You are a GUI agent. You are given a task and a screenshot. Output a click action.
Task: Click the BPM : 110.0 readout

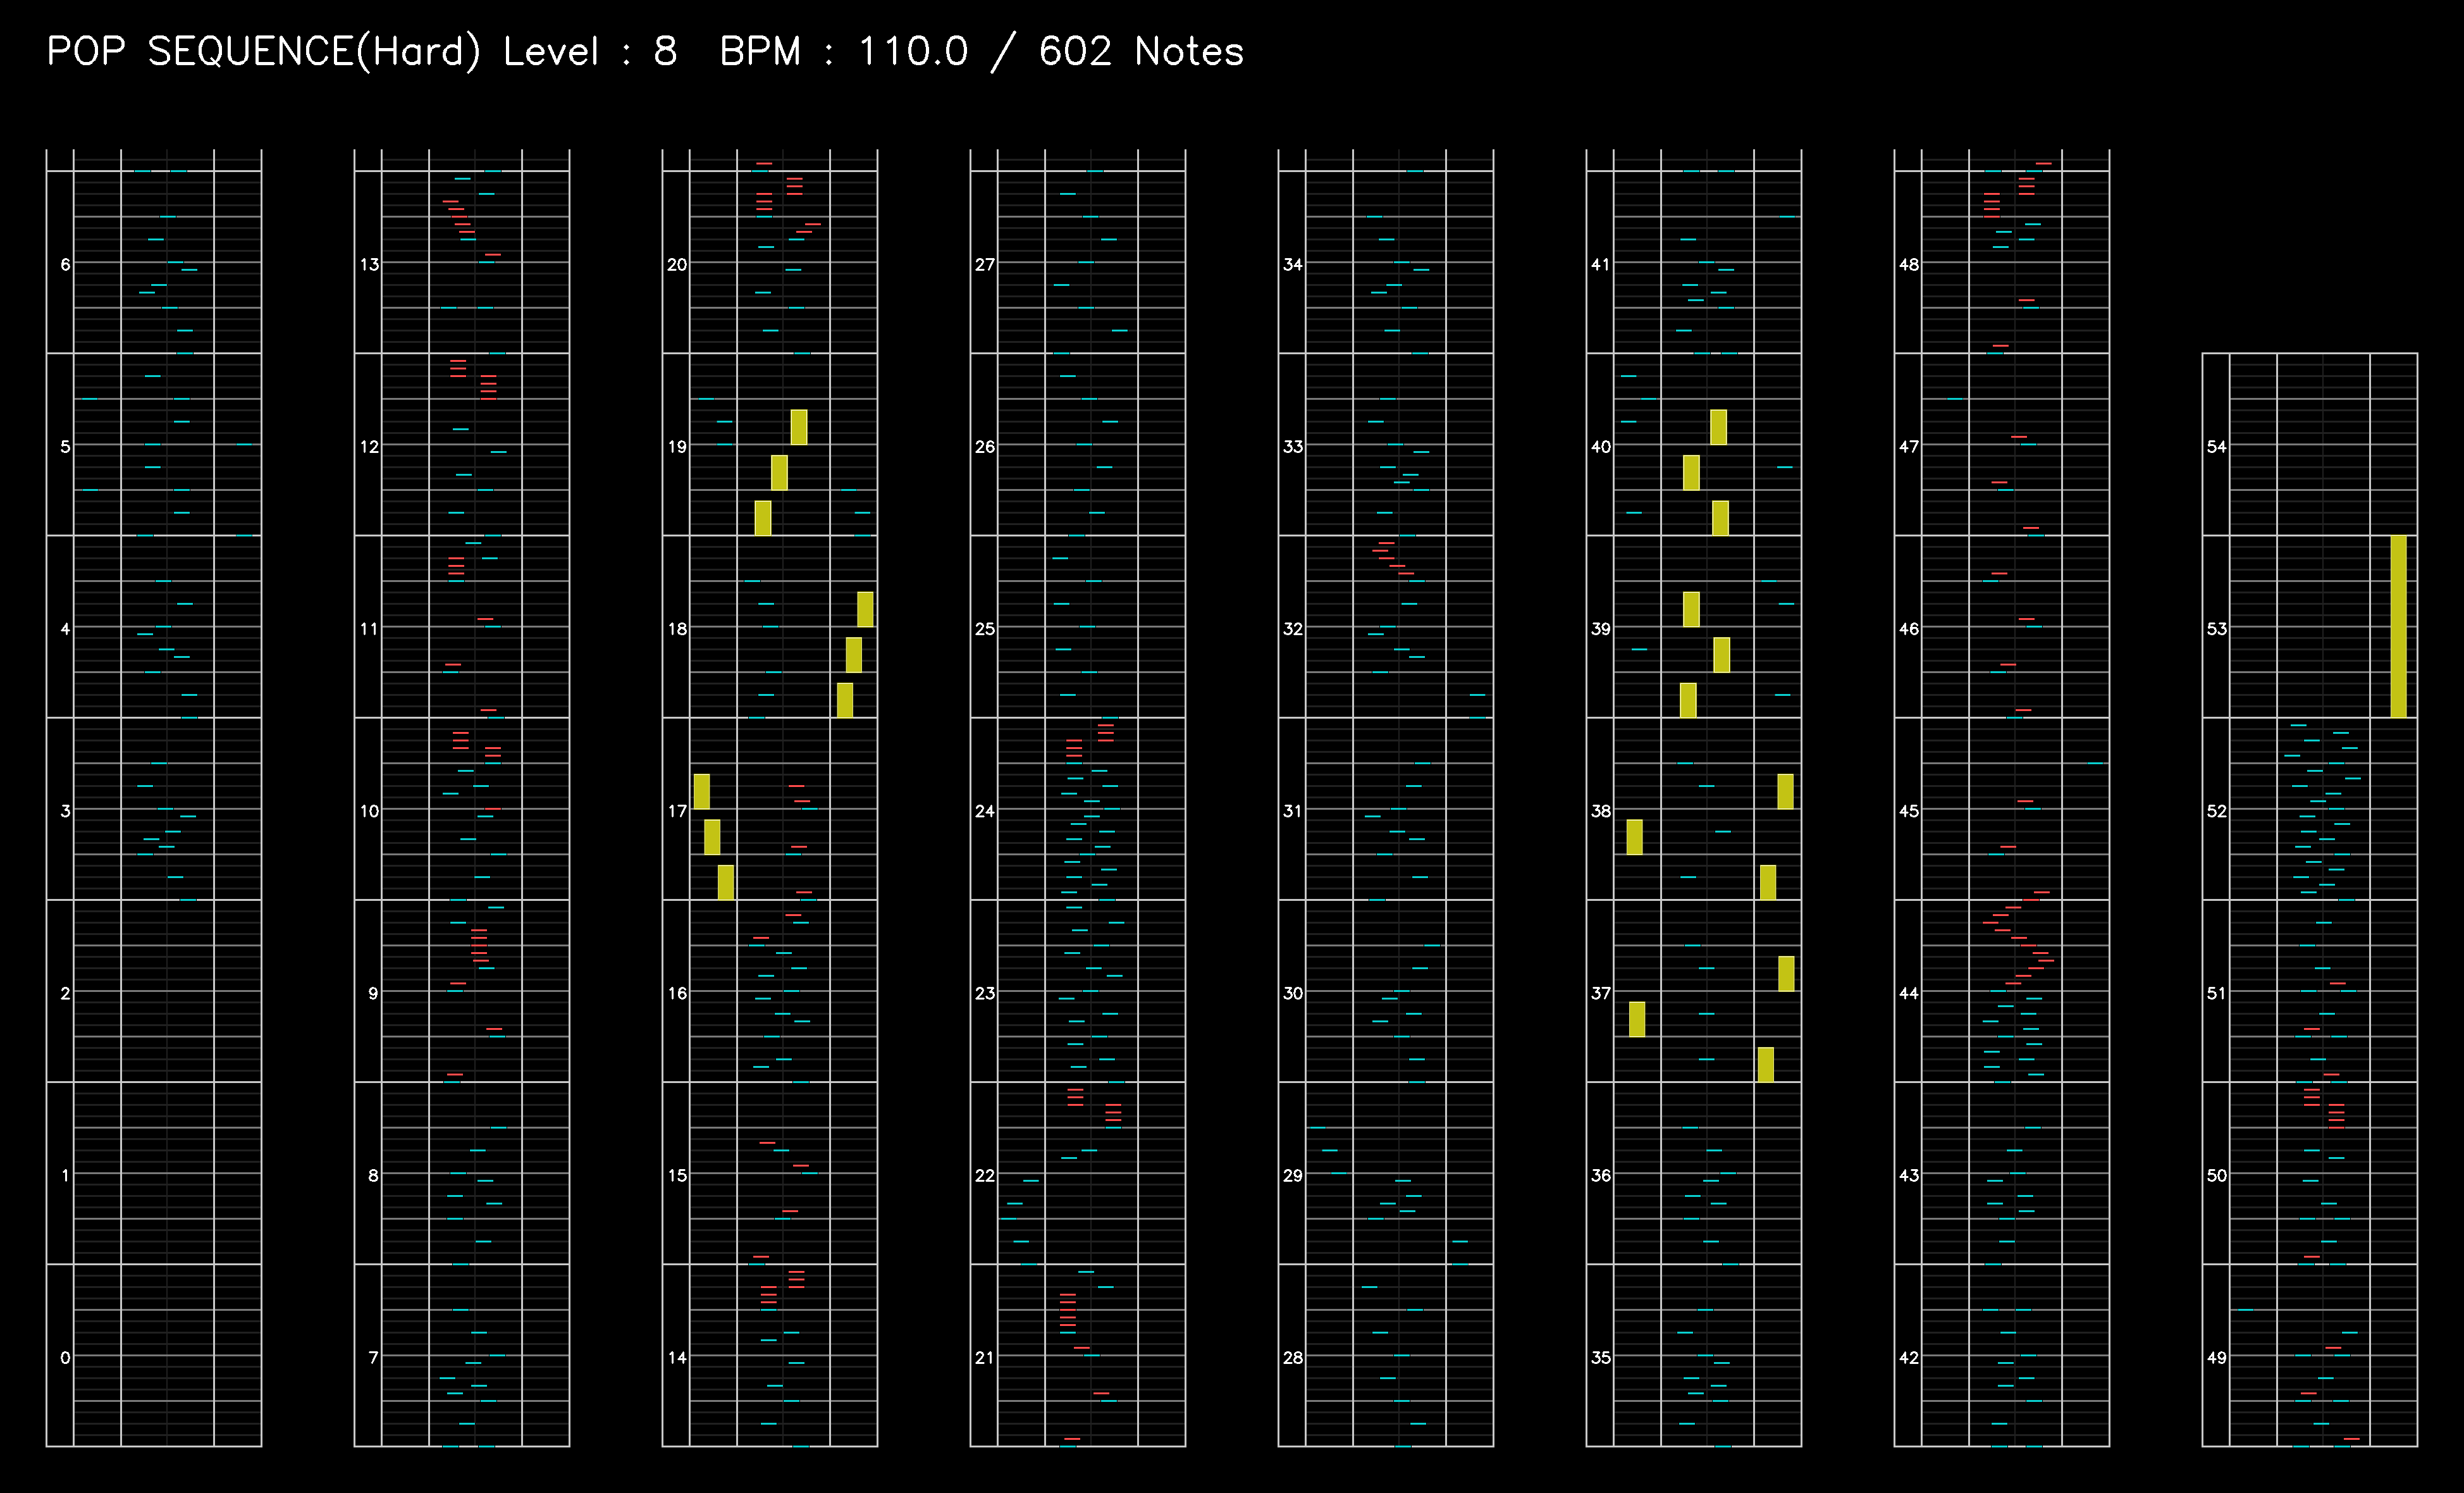coord(844,52)
